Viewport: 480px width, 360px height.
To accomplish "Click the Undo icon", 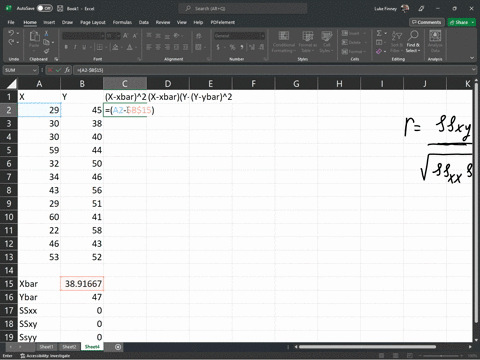I will coord(11,33).
